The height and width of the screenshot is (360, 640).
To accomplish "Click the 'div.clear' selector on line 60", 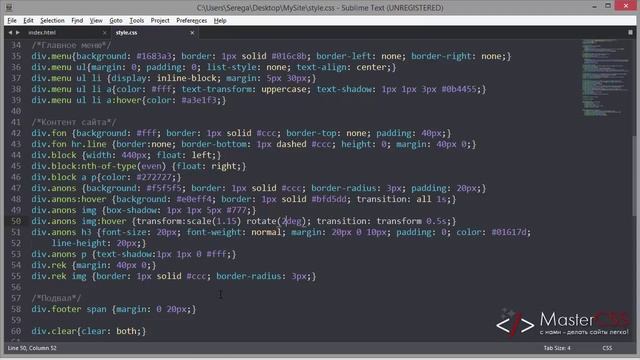I will pyautogui.click(x=54, y=331).
